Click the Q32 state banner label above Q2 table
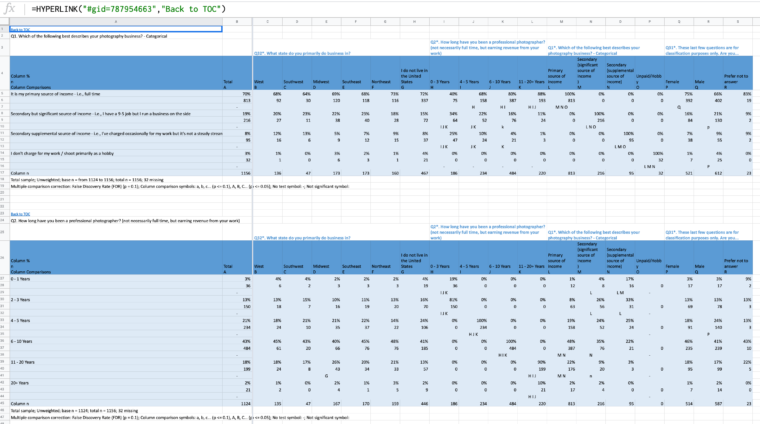The width and height of the screenshot is (760, 424). 301,238
